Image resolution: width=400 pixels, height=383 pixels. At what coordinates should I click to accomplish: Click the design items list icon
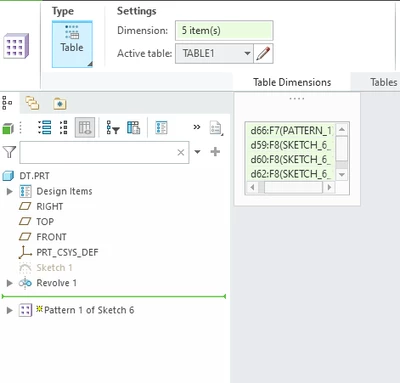pyautogui.click(x=161, y=127)
